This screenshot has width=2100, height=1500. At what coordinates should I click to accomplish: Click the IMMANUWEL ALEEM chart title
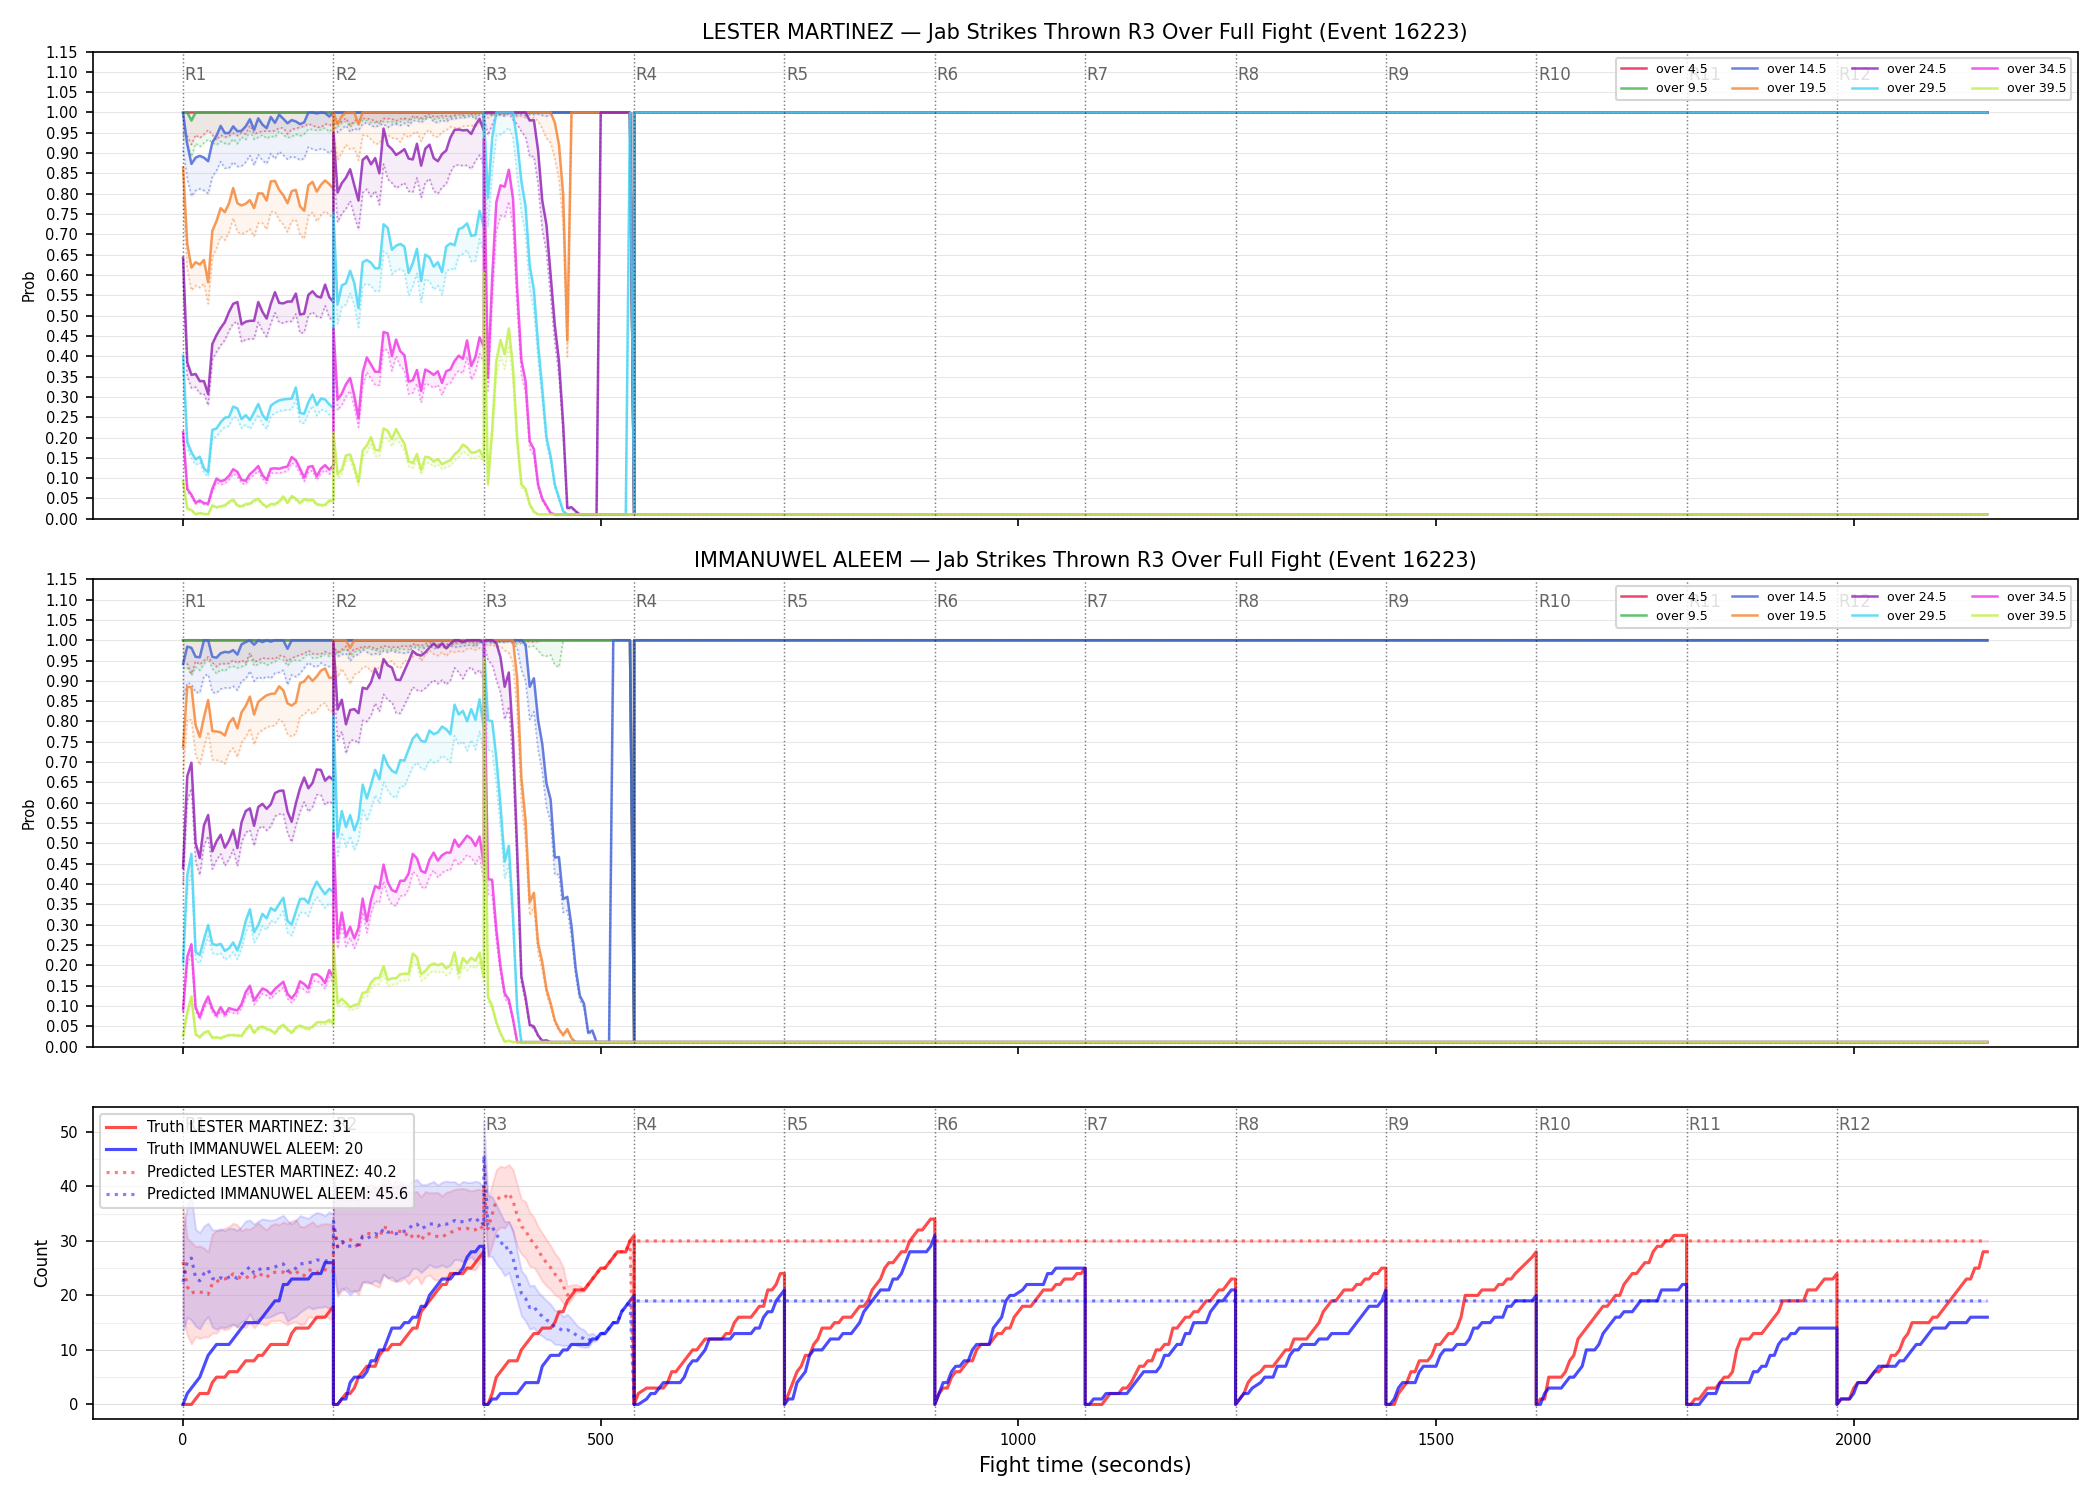tap(1084, 560)
